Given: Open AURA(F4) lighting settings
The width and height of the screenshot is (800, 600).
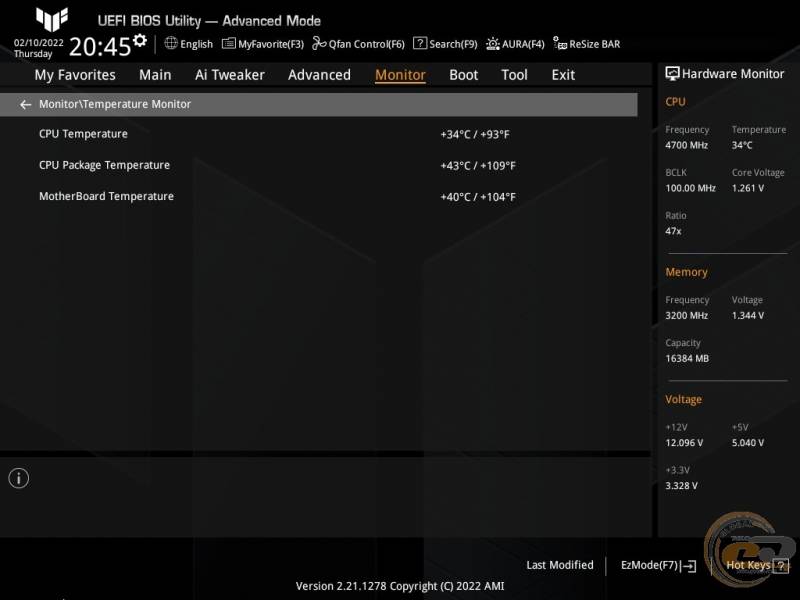Looking at the screenshot, I should point(515,44).
